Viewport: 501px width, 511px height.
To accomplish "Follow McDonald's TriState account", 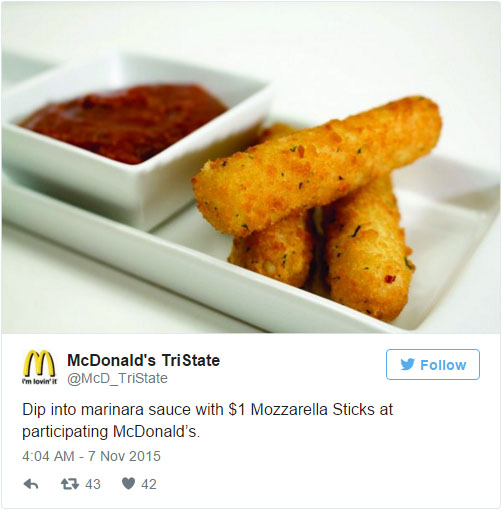I will pyautogui.click(x=433, y=365).
